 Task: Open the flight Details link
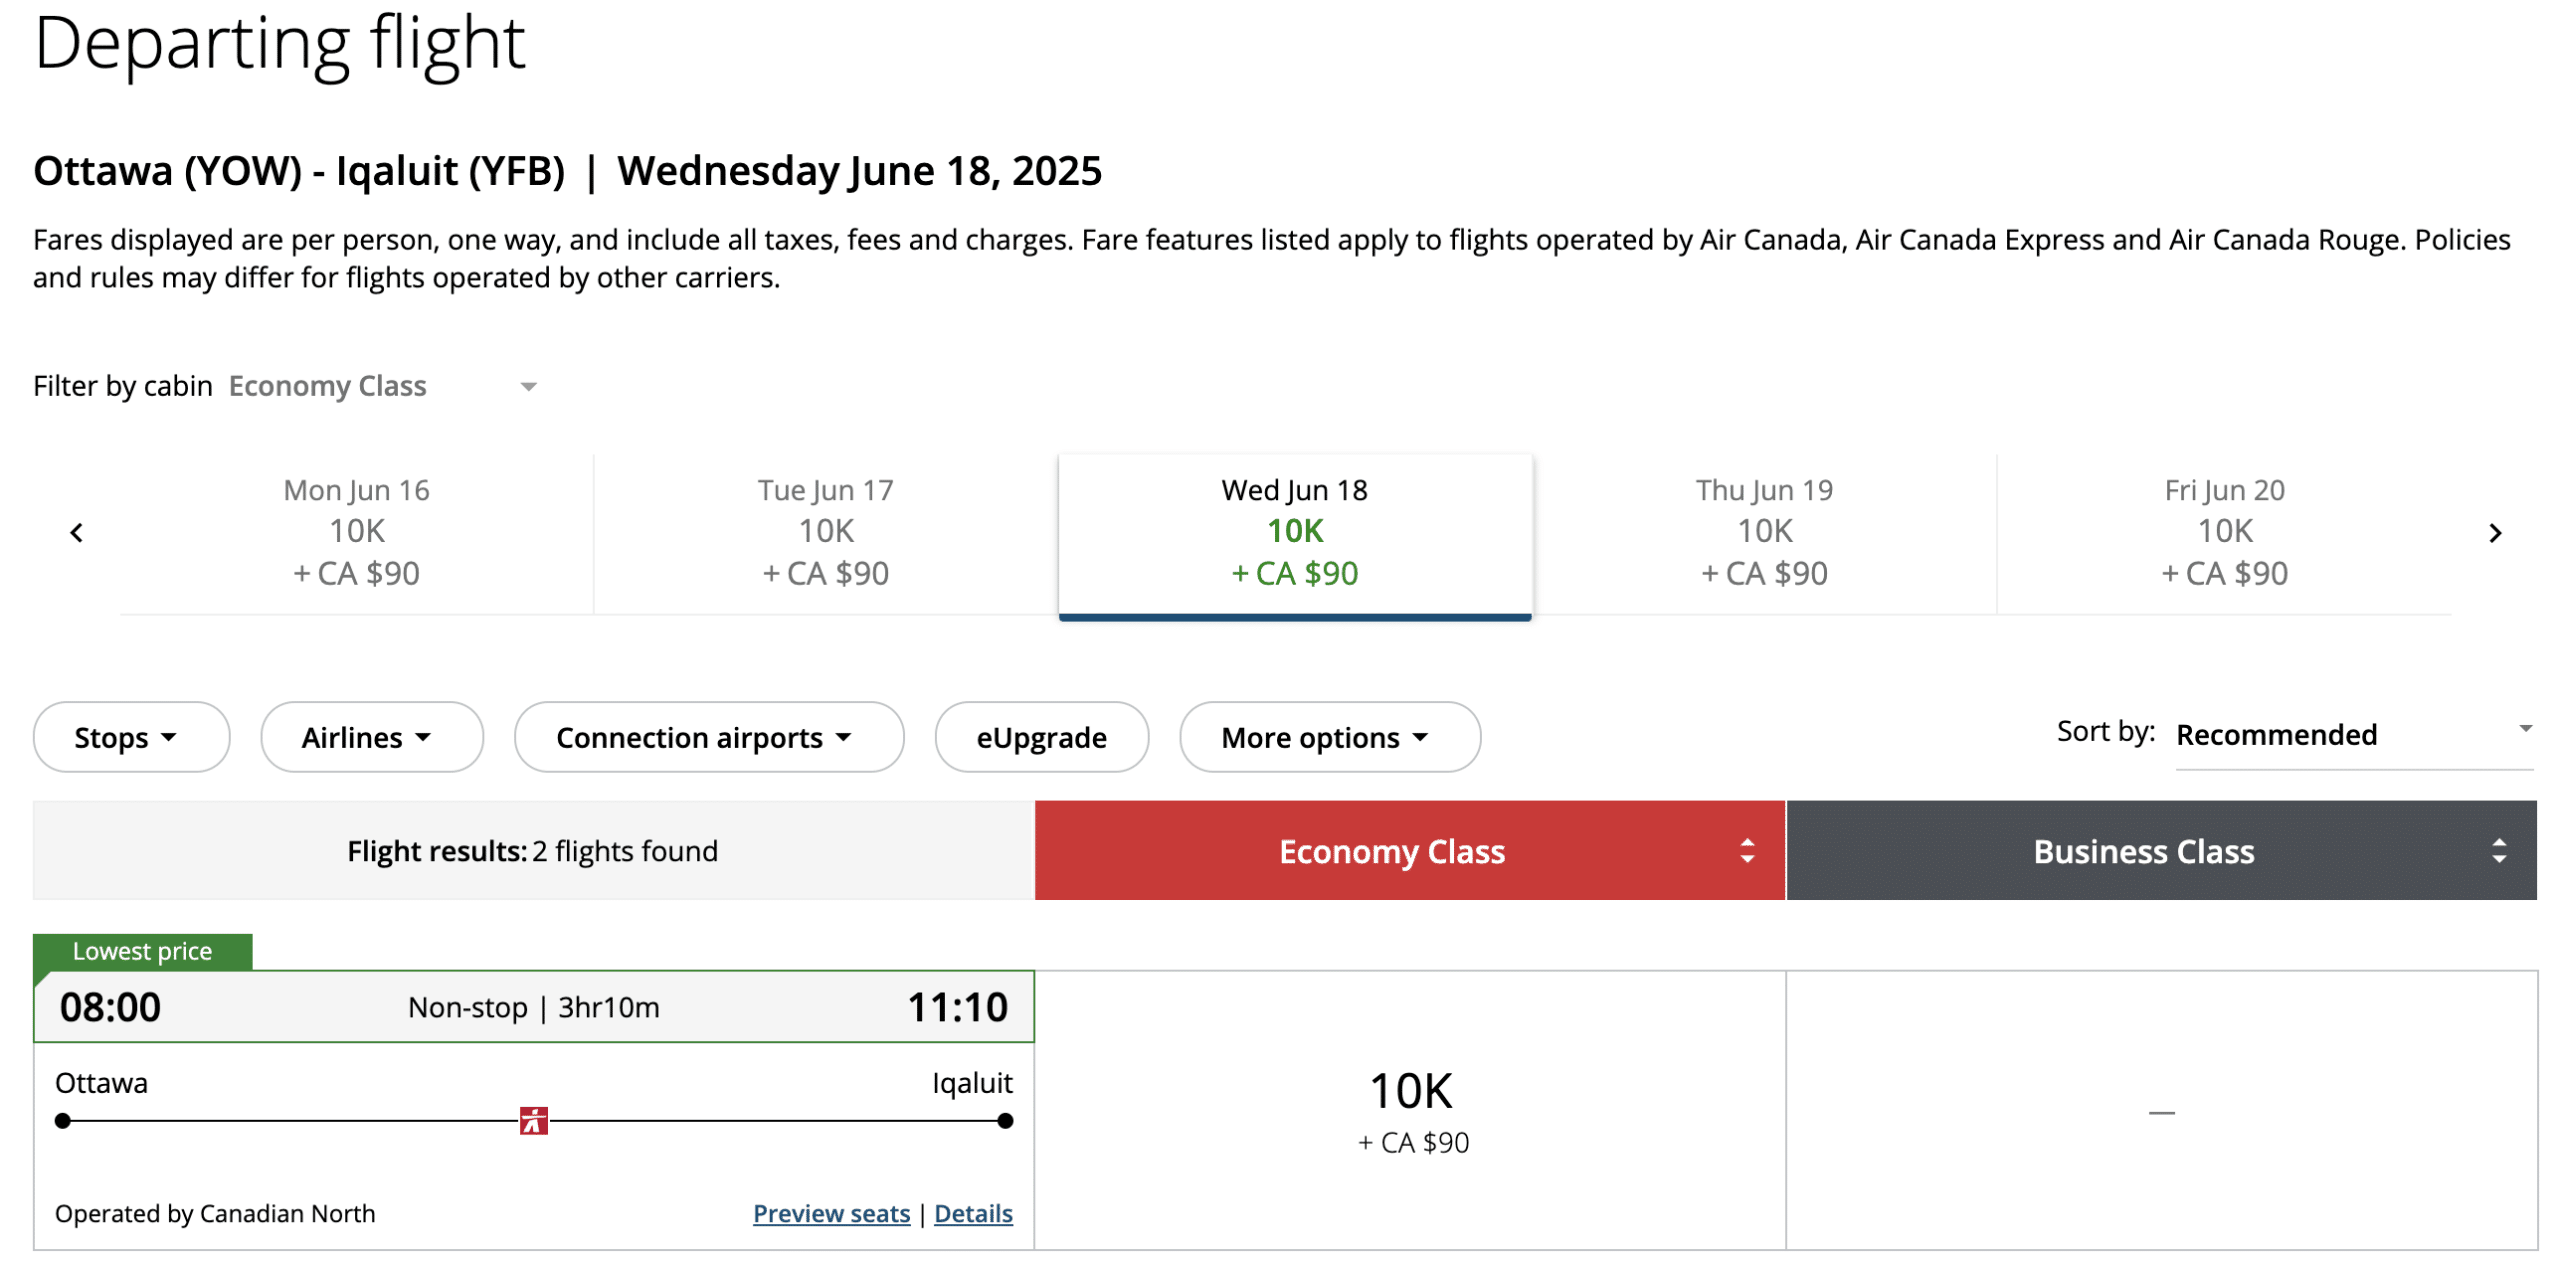(x=973, y=1213)
